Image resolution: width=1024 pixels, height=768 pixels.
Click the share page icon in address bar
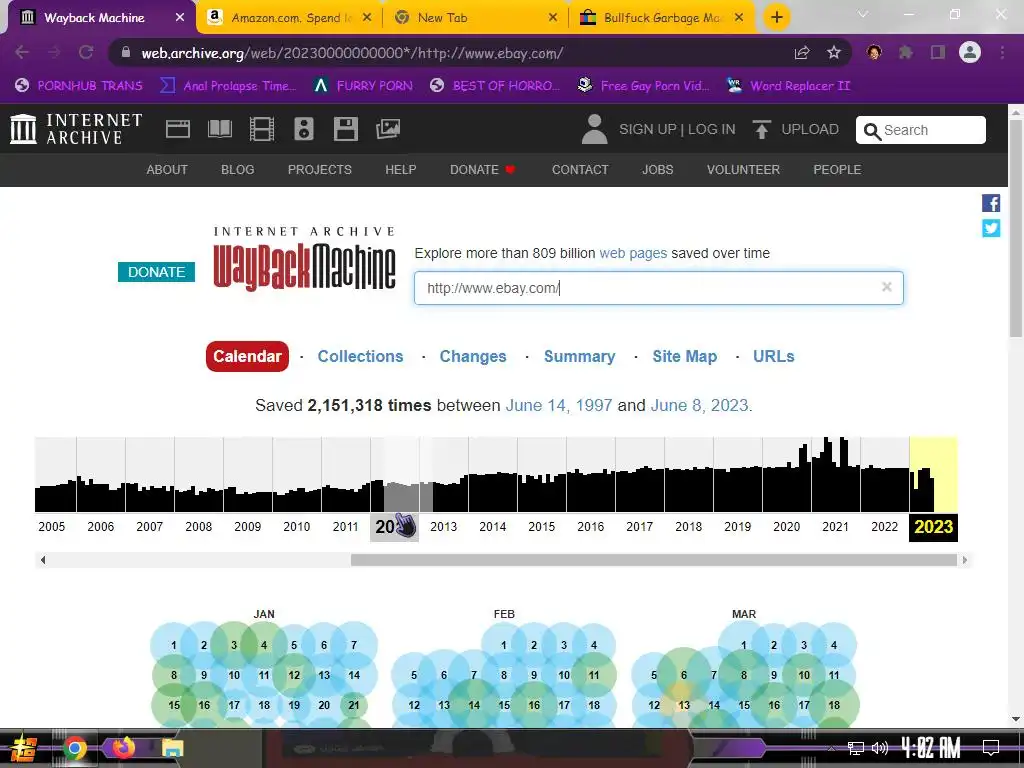pyautogui.click(x=802, y=52)
